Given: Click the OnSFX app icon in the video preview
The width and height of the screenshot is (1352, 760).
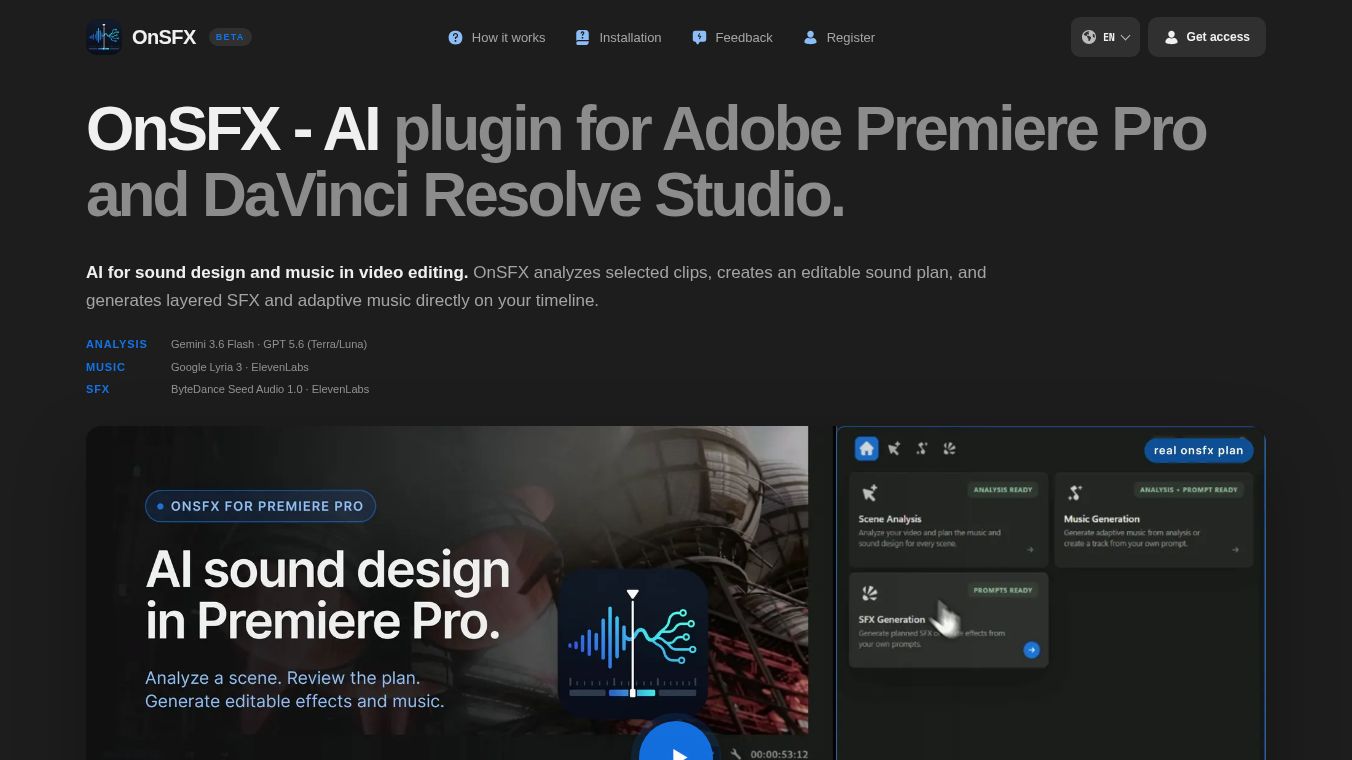Looking at the screenshot, I should [x=633, y=643].
